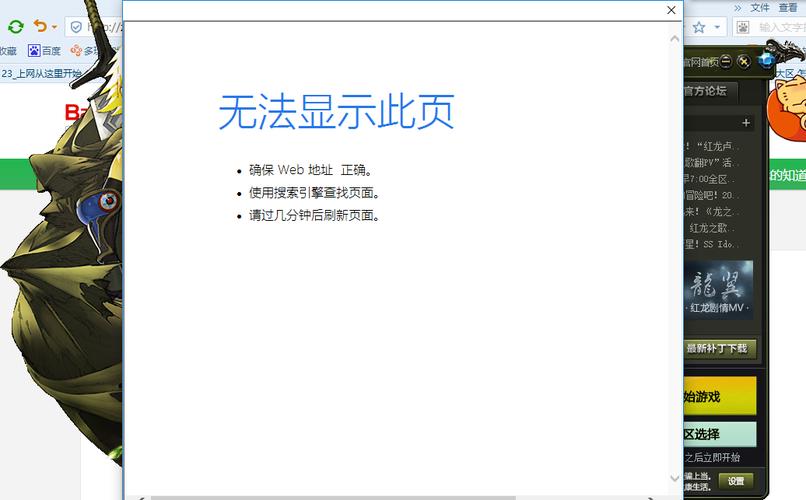
Task: Click the horizontal scrollbar below the error page
Action: [333, 498]
